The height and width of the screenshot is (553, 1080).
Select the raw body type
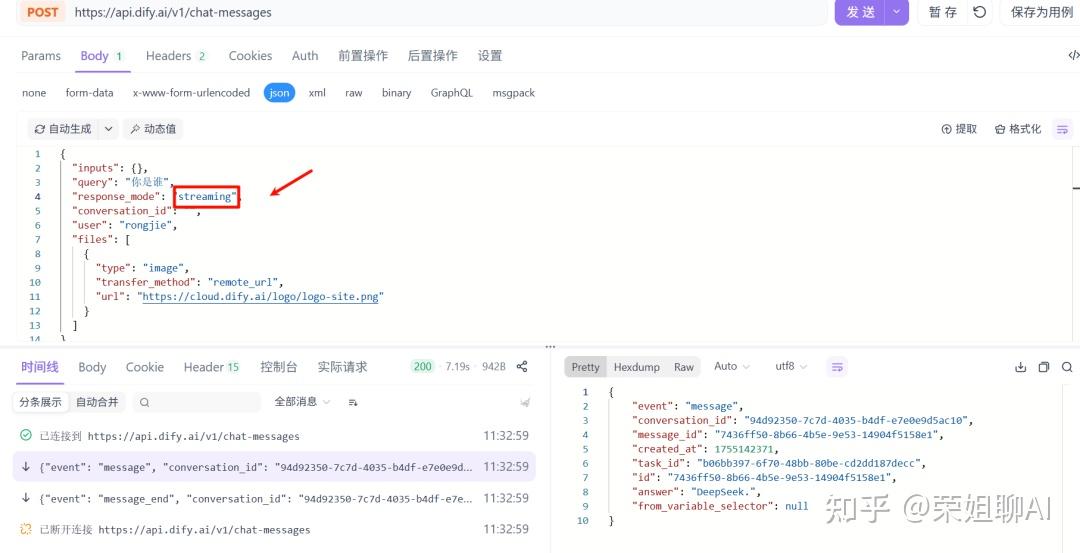[x=353, y=93]
